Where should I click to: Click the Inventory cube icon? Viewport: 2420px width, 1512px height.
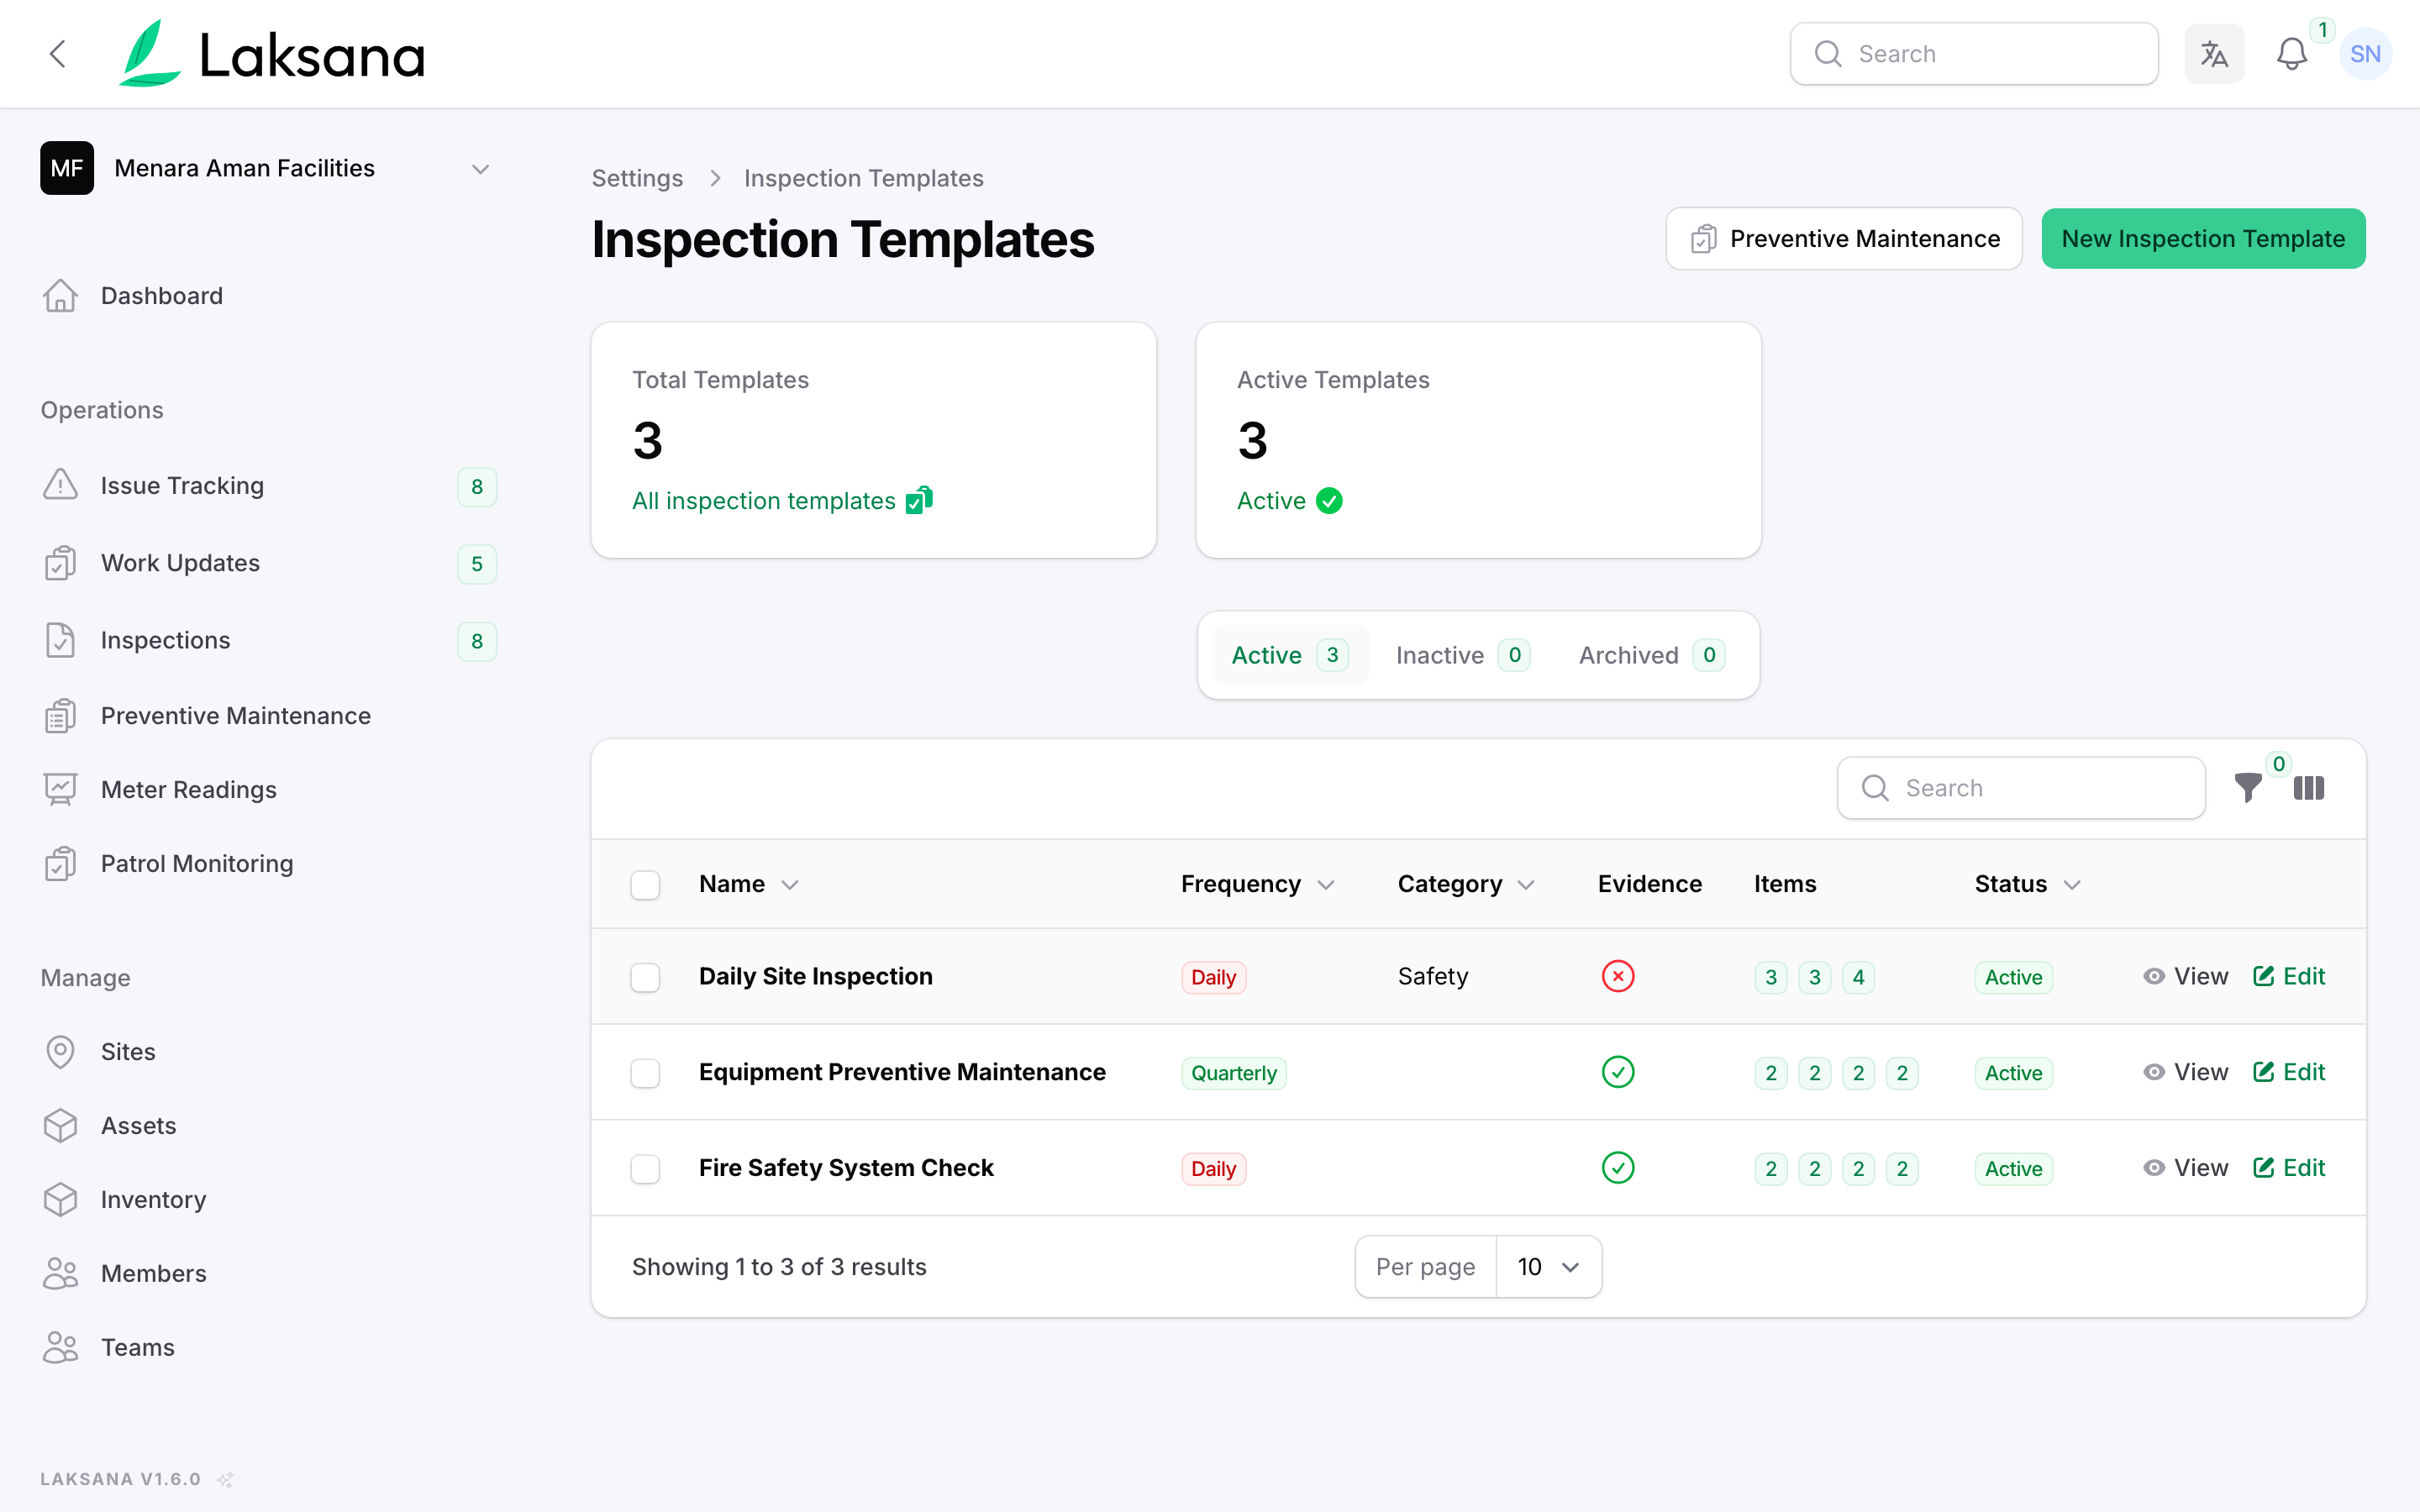click(x=60, y=1200)
